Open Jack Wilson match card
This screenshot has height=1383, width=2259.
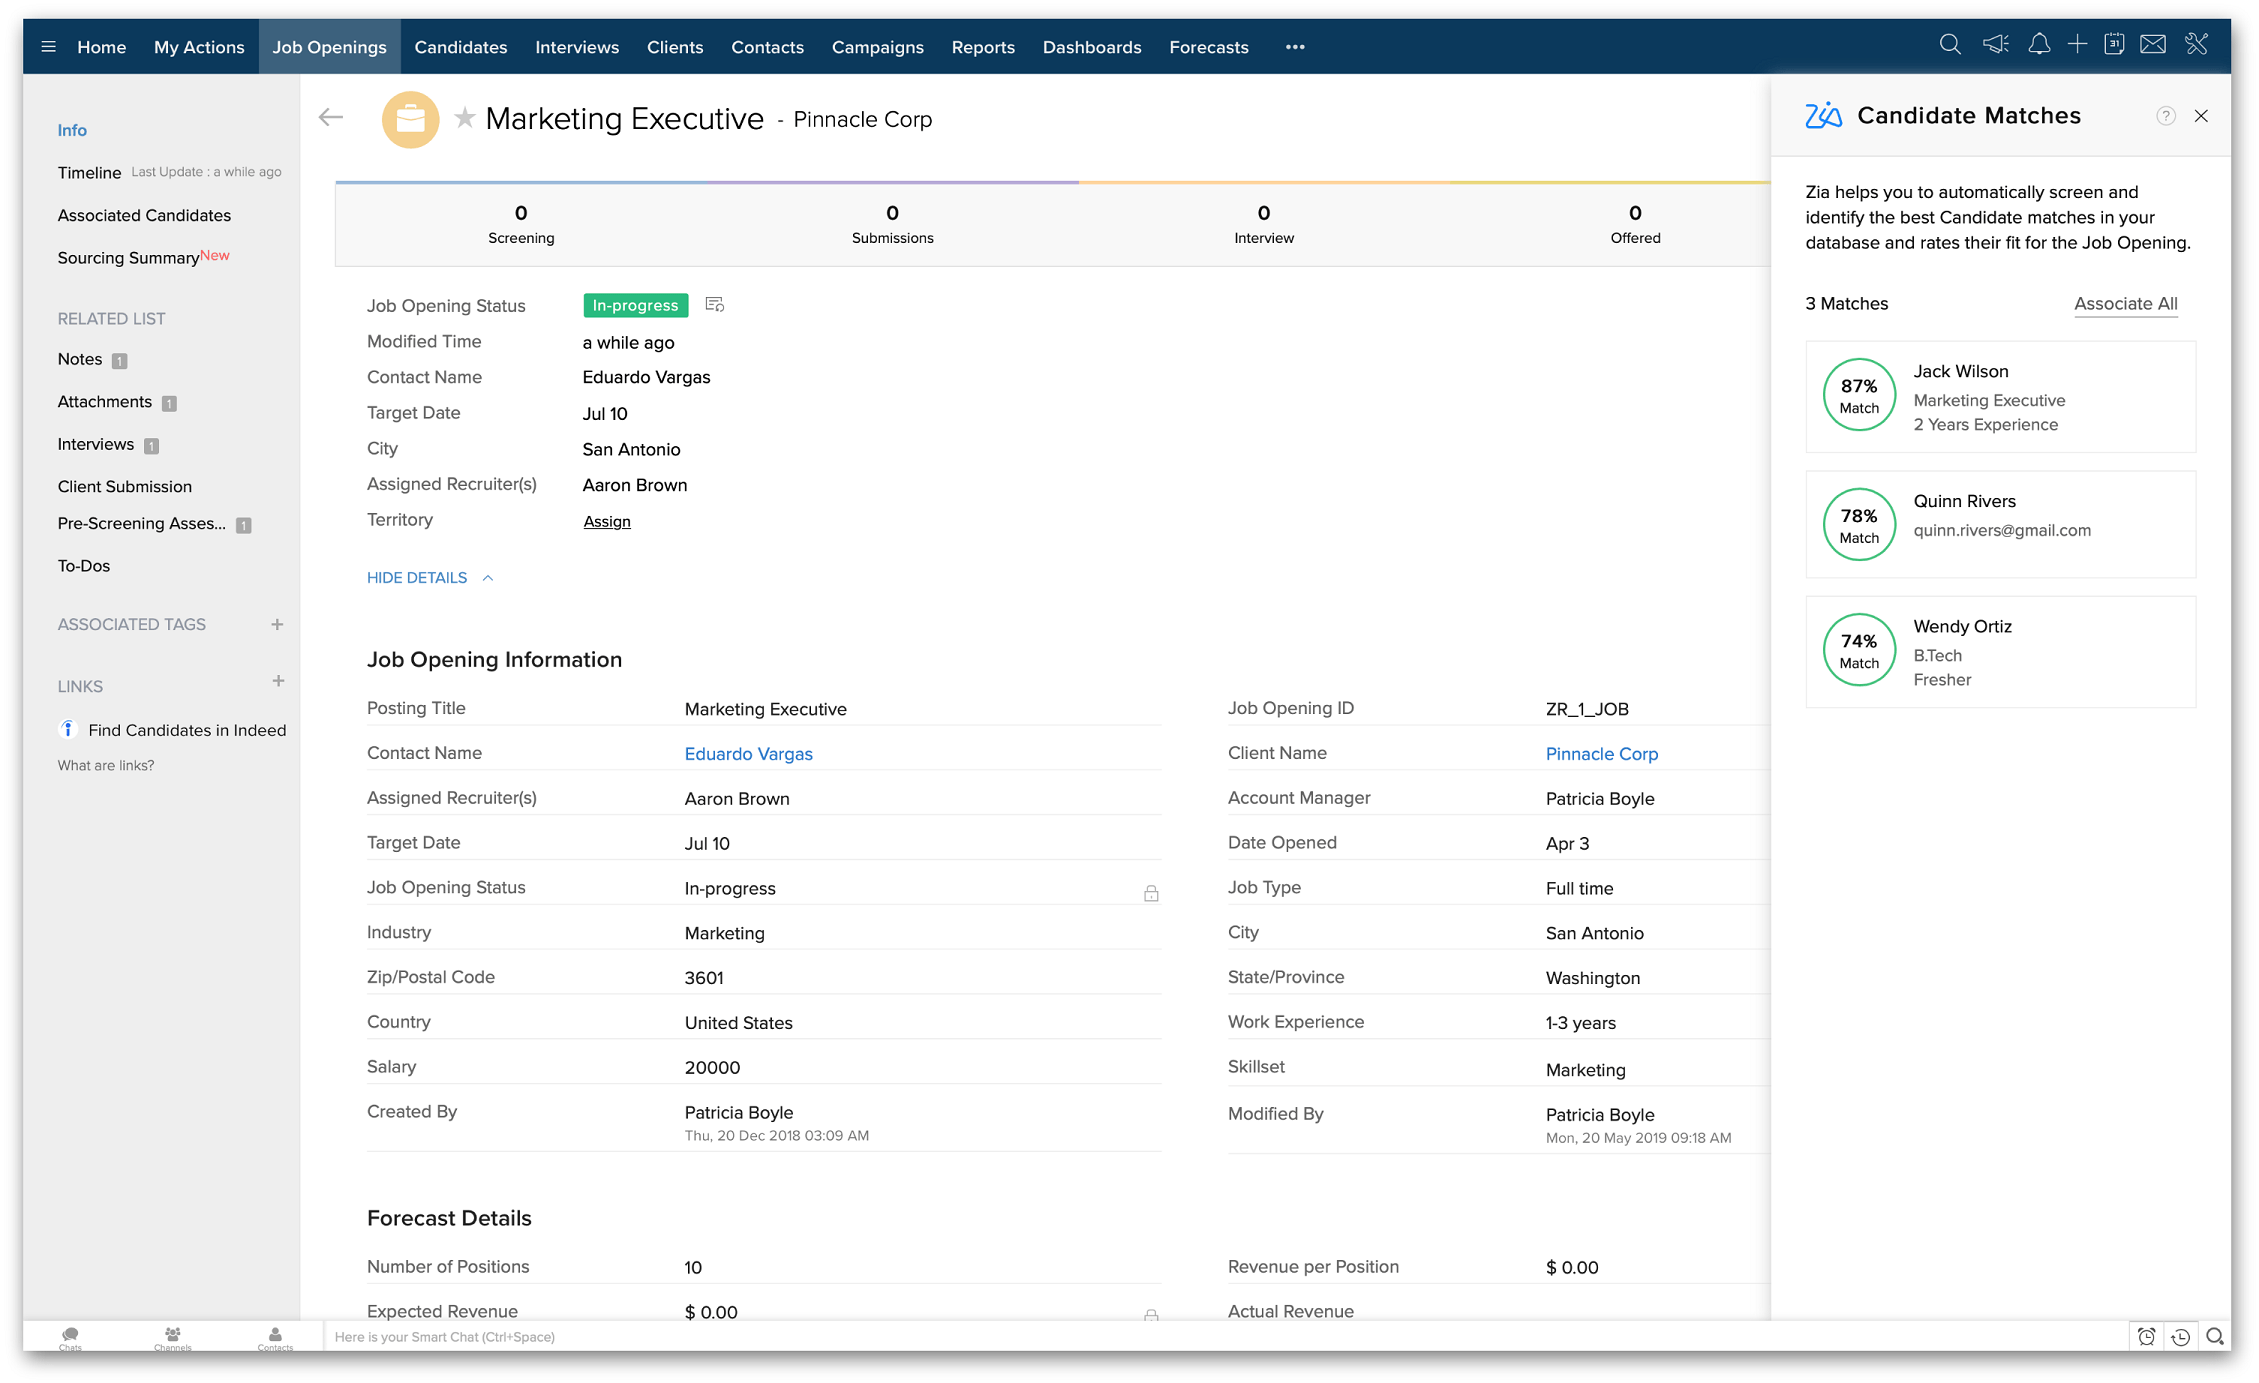pyautogui.click(x=2000, y=396)
